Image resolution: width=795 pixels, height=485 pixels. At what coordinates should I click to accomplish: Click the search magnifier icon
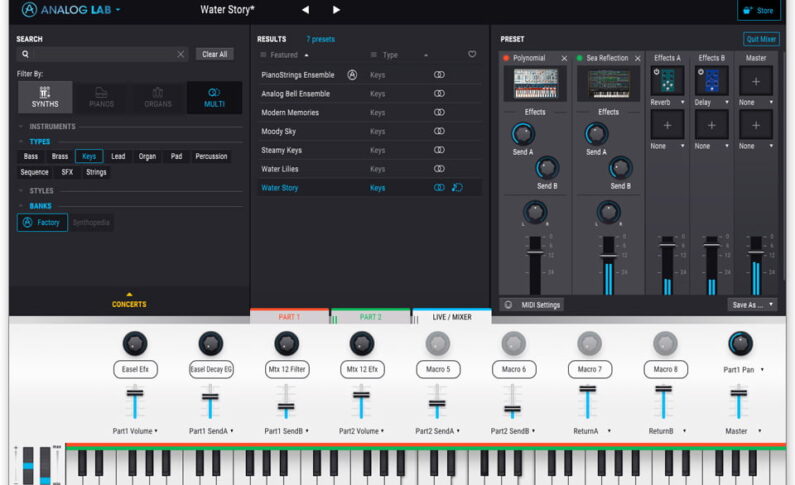pos(25,54)
